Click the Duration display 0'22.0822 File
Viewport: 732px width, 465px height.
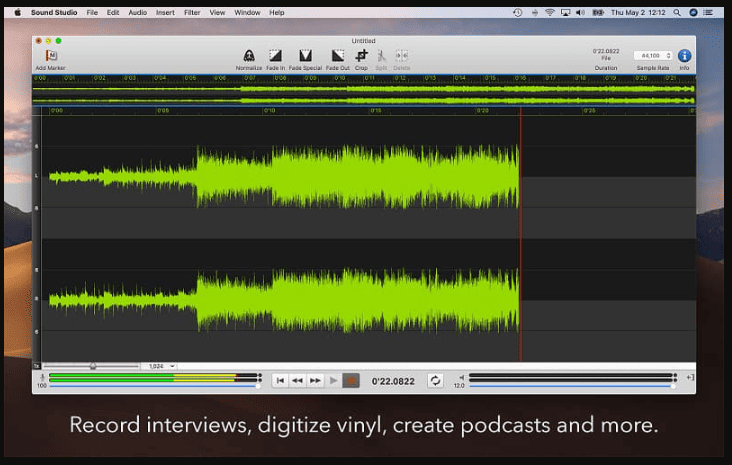coord(606,55)
